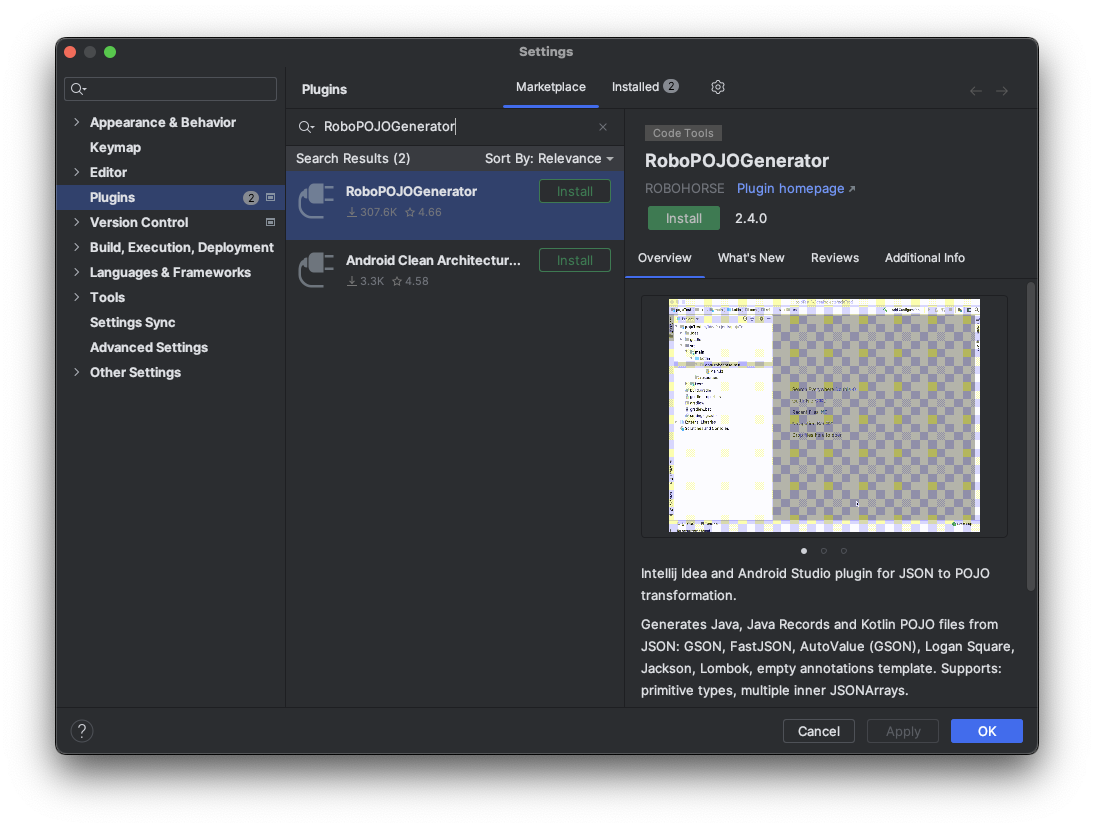Click the plugin search field with RoboPOJOGenerator
This screenshot has width=1094, height=828.
coord(454,127)
